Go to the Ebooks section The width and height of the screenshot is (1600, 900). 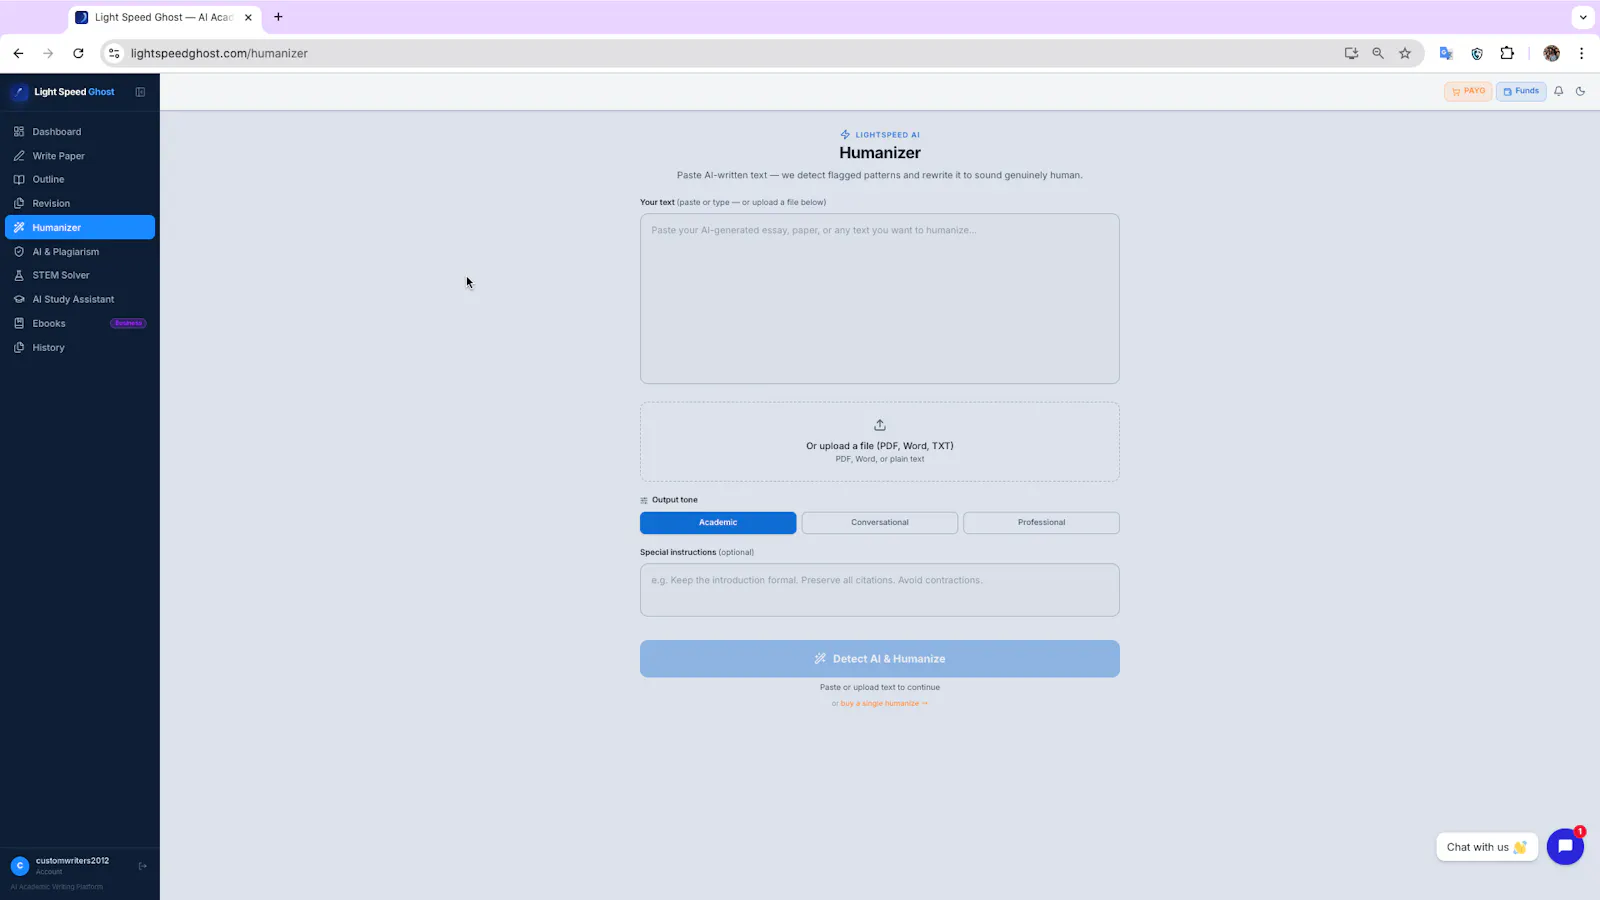[80, 324]
